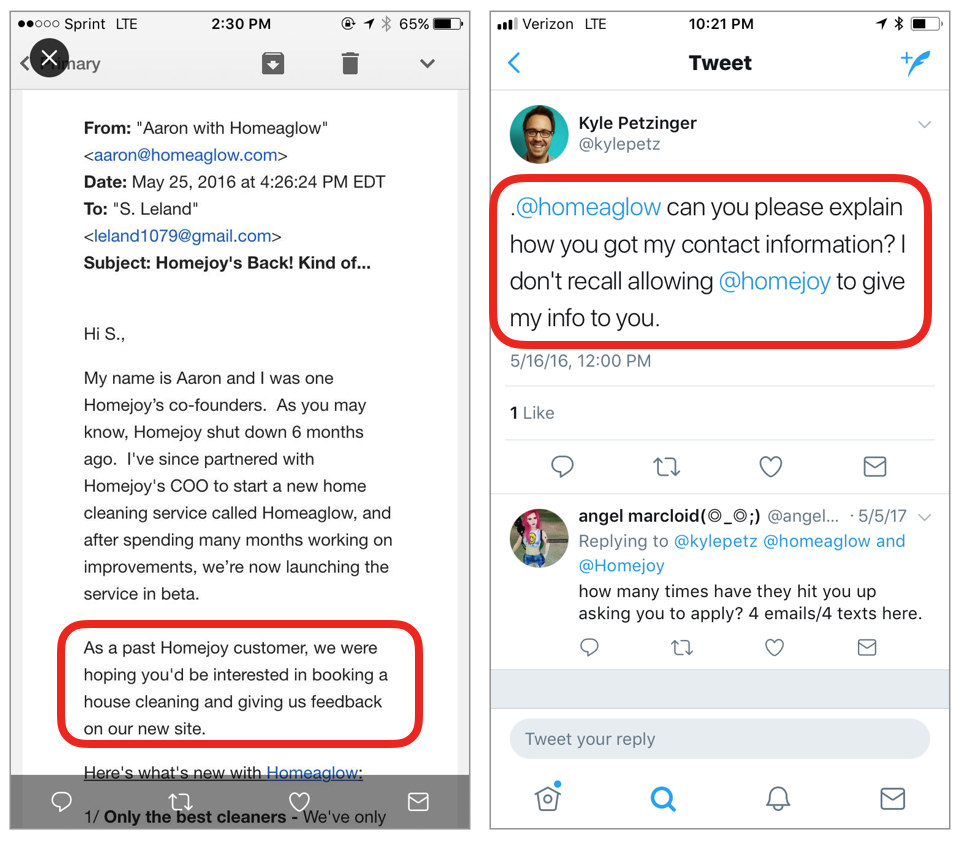Viewport: 966px width, 846px height.
Task: Switch to the Home tab
Action: point(548,797)
